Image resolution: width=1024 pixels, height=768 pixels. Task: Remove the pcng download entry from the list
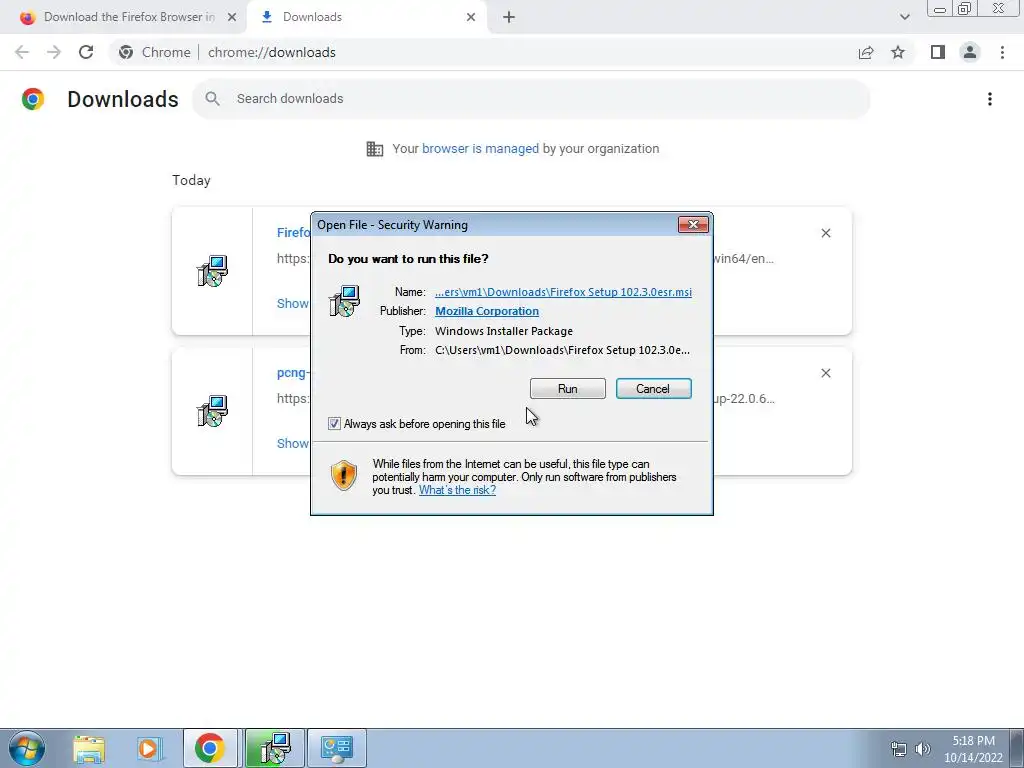tap(825, 373)
